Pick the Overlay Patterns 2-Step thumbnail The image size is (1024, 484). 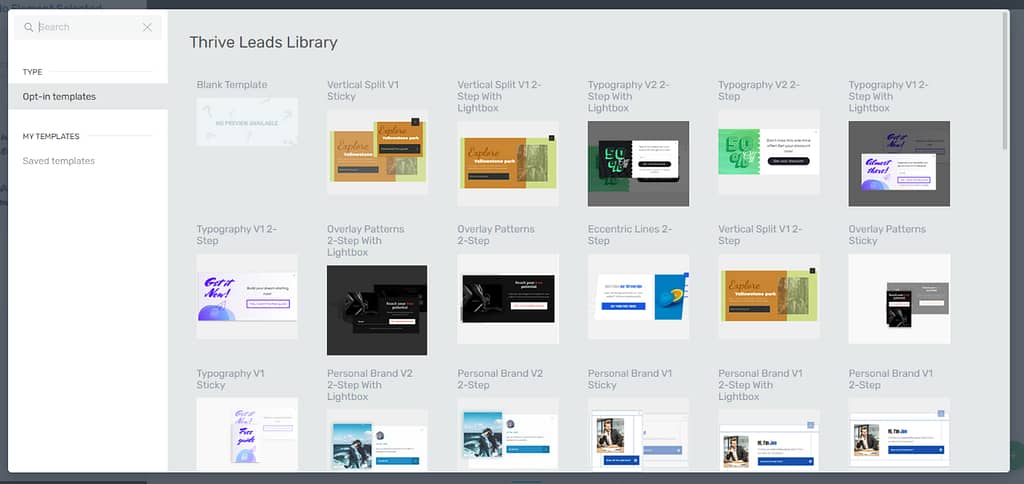coord(508,299)
